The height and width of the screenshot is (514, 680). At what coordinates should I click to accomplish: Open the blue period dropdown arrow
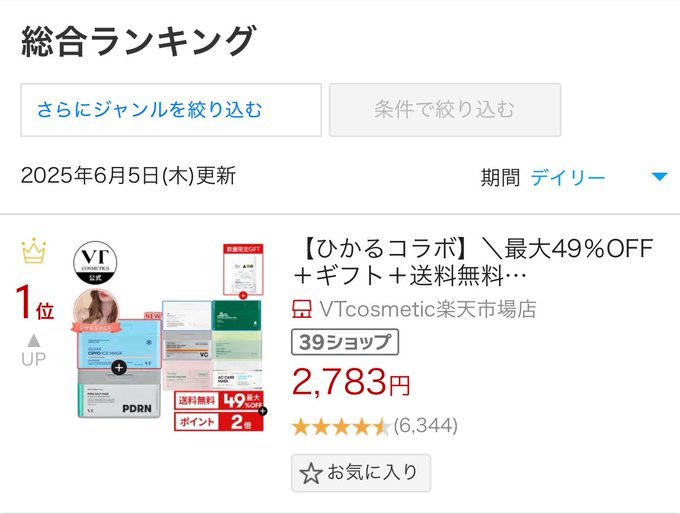[x=660, y=177]
